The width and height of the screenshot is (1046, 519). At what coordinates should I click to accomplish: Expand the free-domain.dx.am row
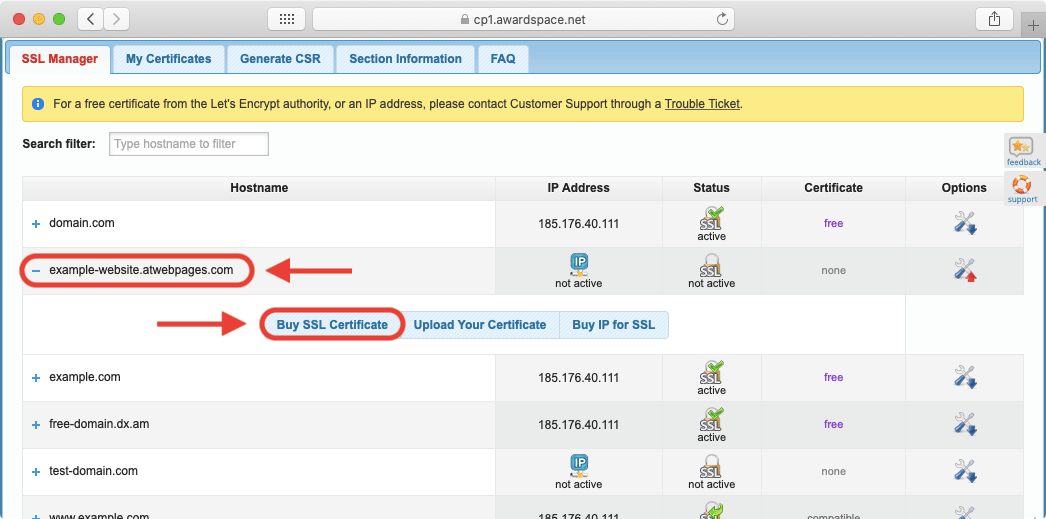click(36, 425)
